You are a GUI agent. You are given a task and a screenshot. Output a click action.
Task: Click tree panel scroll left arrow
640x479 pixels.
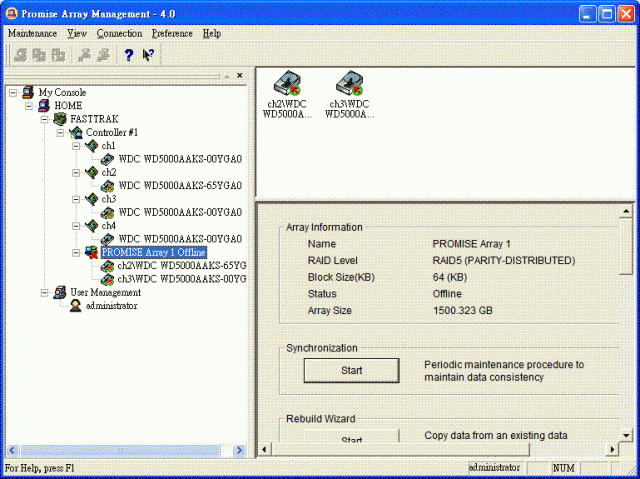tap(12, 450)
